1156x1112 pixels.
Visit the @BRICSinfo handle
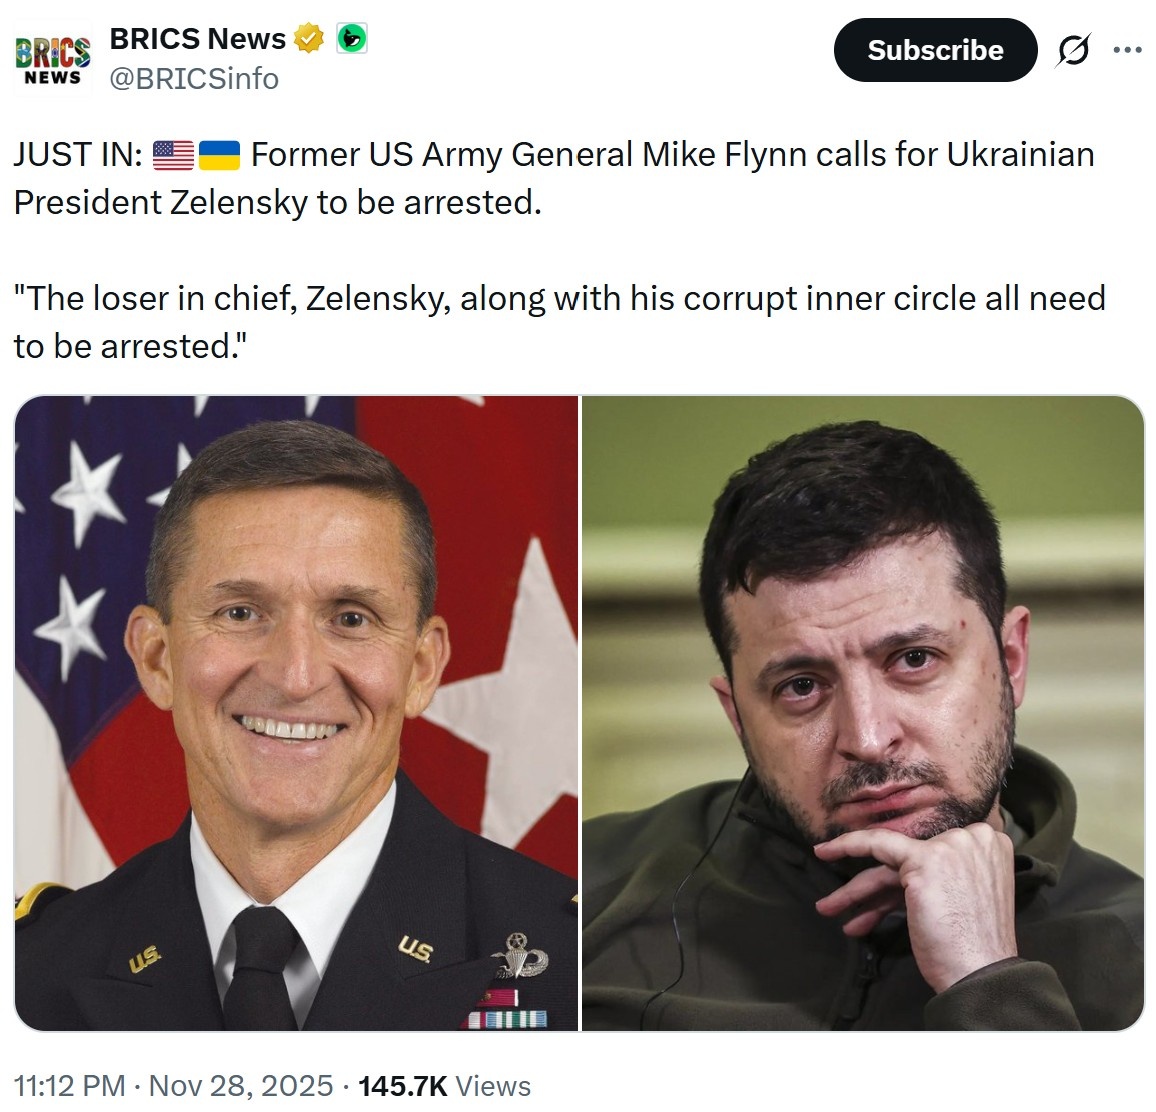[x=194, y=79]
